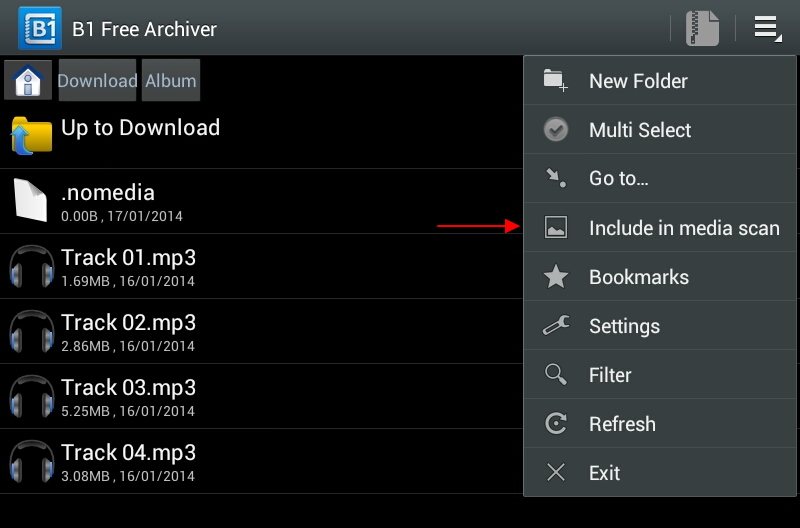Click the Settings wrench icon

(556, 325)
